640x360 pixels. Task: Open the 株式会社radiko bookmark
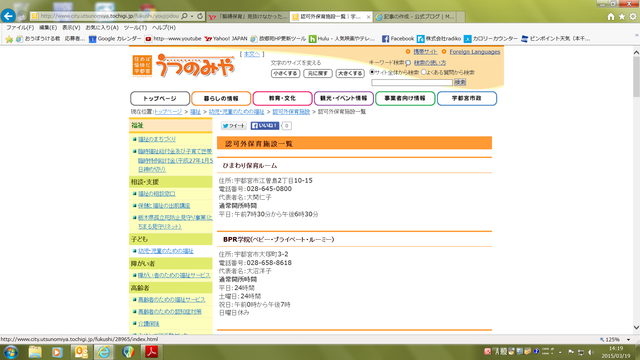(439, 39)
